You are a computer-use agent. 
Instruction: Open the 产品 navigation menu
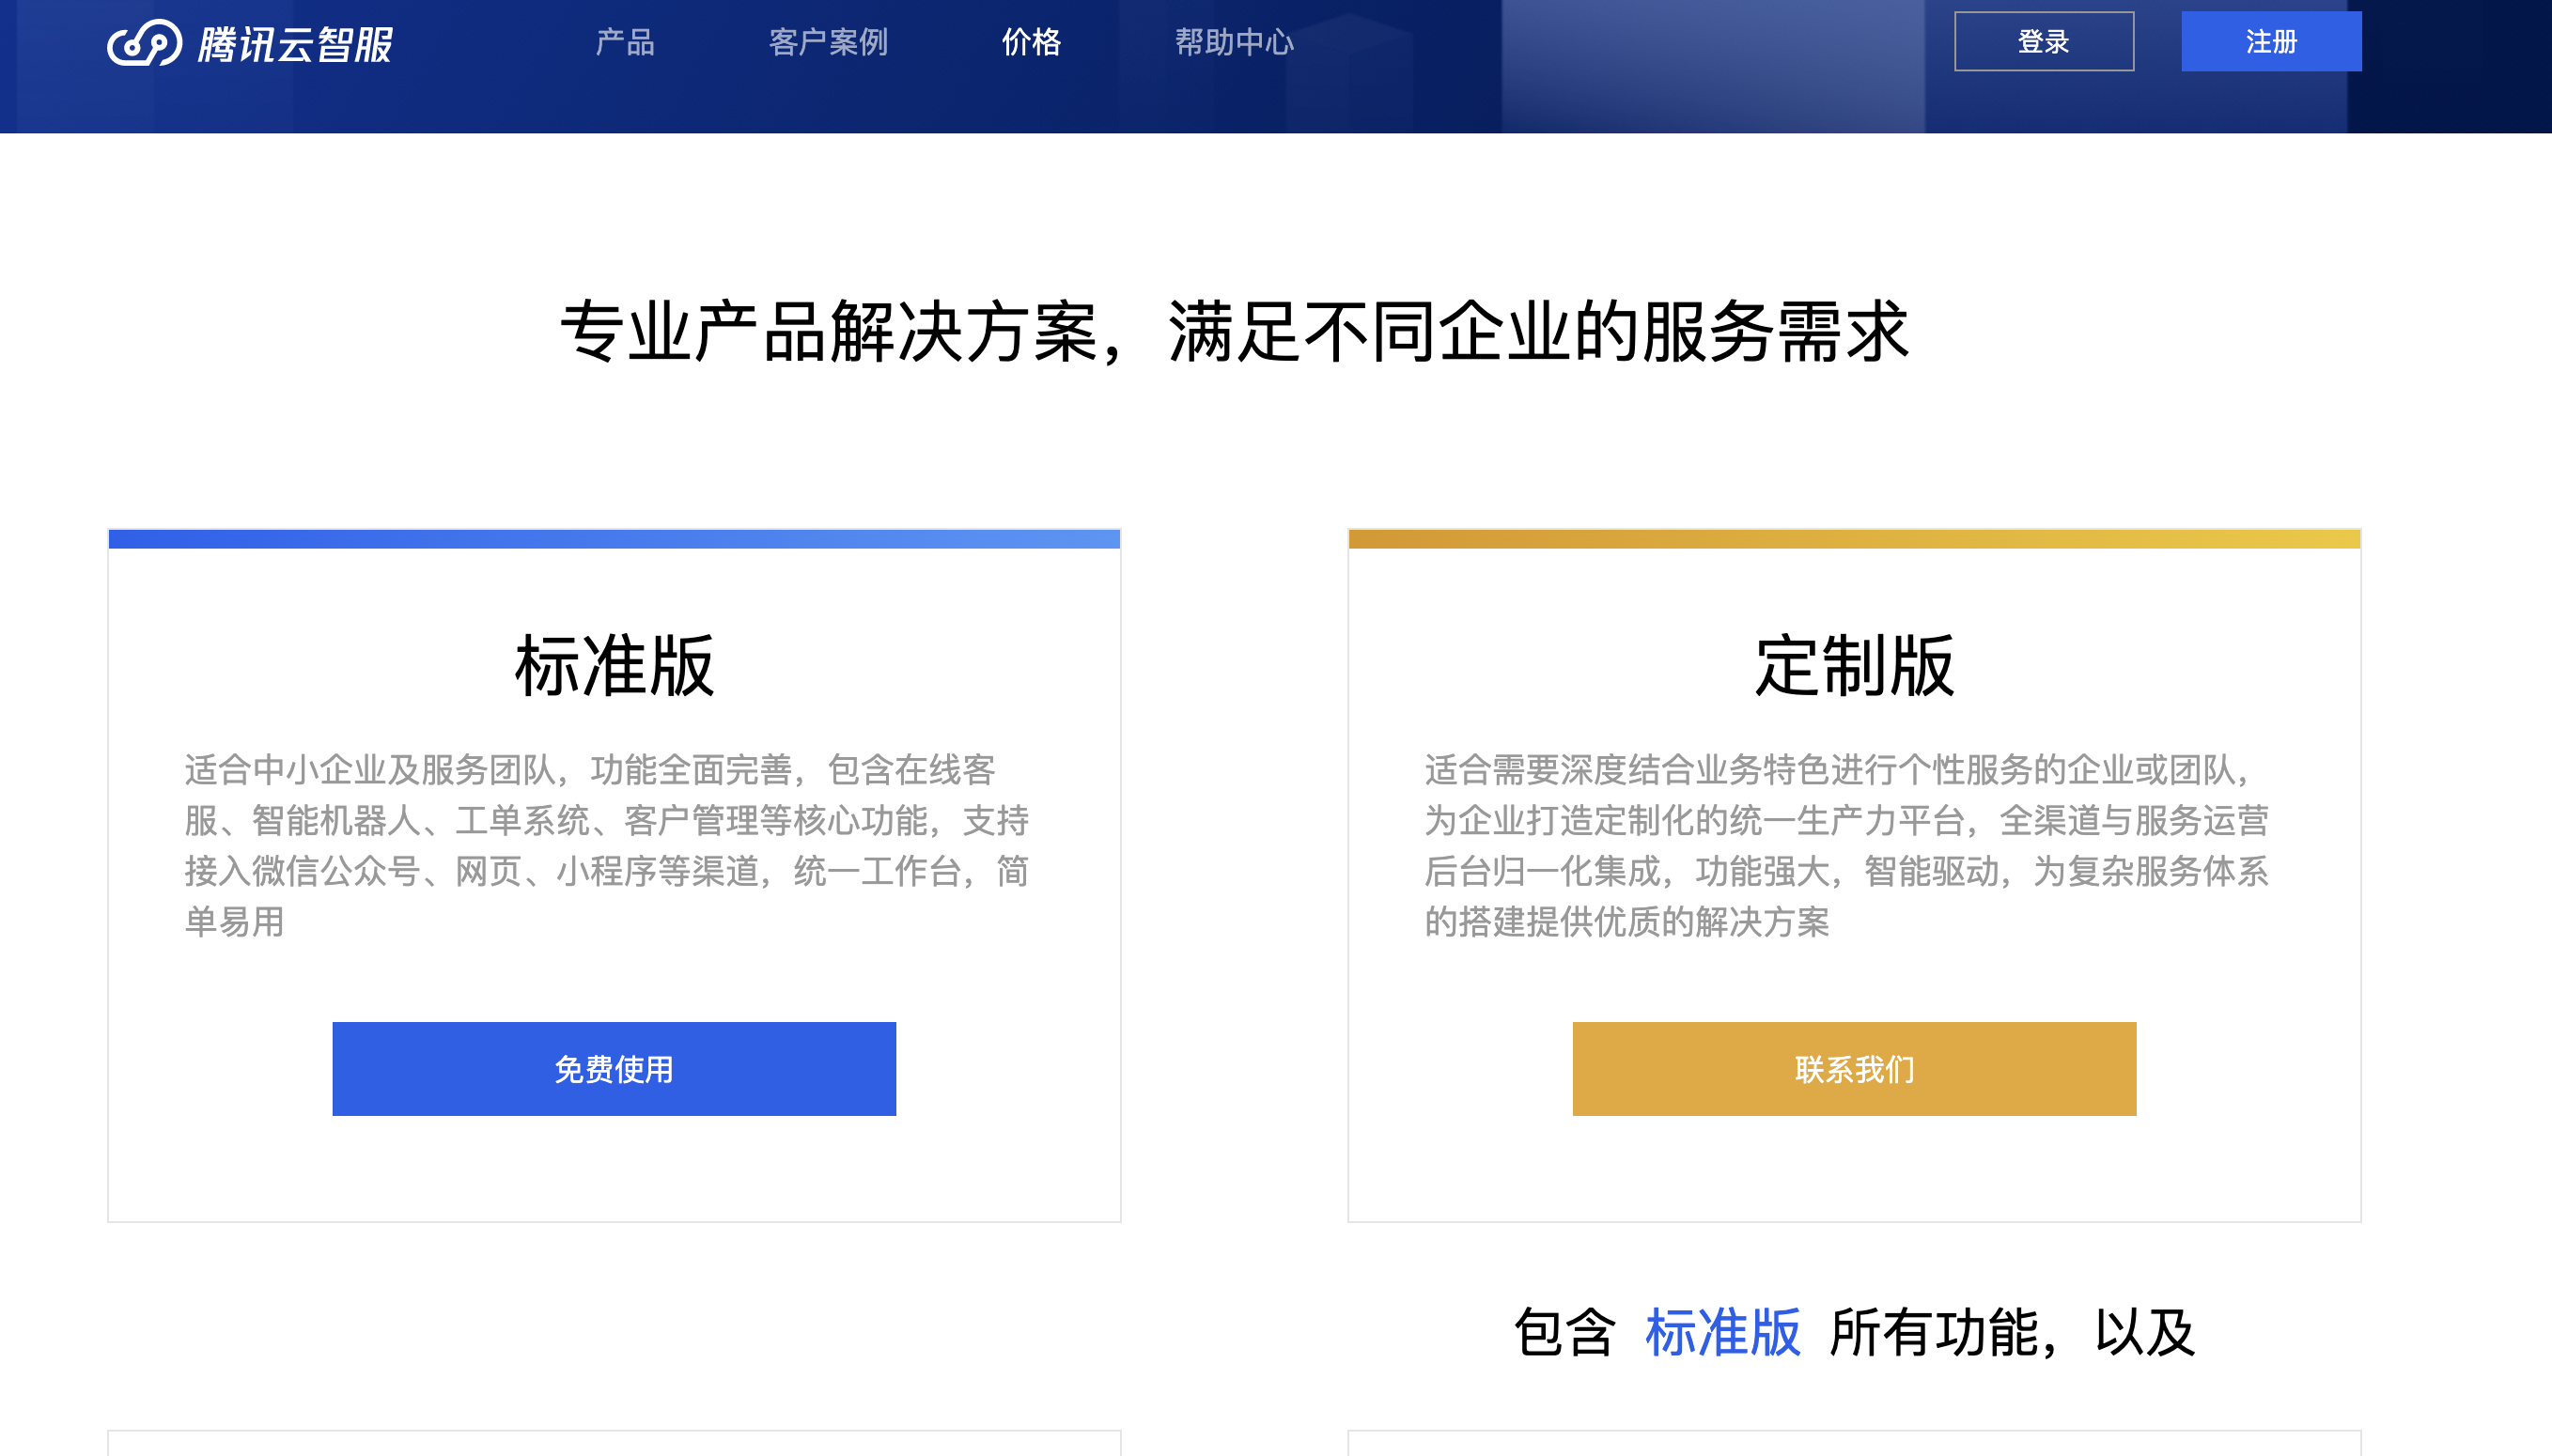[x=625, y=42]
